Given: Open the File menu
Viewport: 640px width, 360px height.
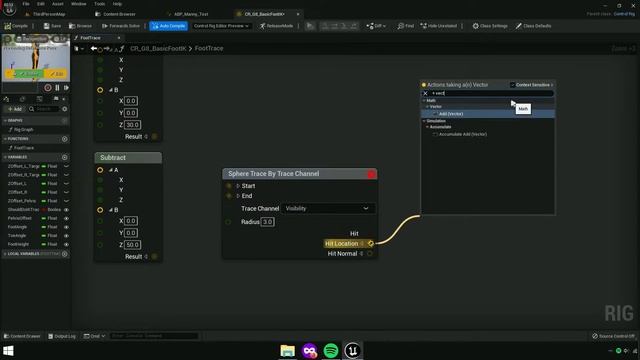Looking at the screenshot, I should pos(26,4).
